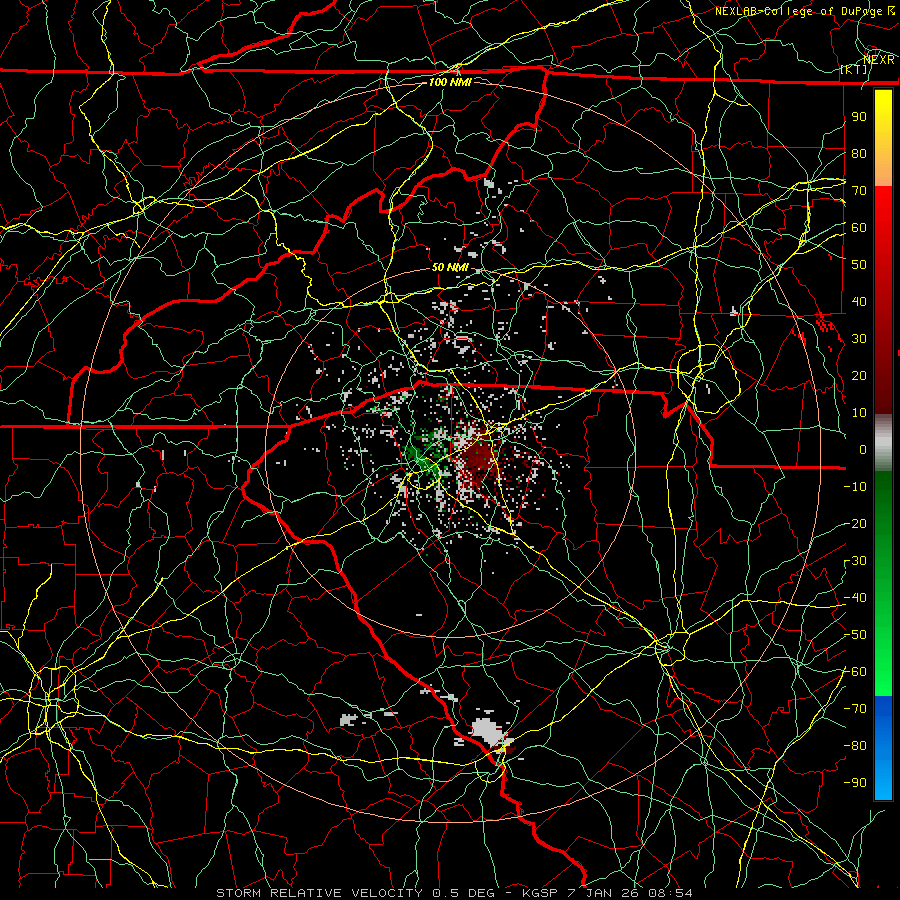900x900 pixels.
Task: Select the 20 value on velocity scale
Action: coord(859,375)
